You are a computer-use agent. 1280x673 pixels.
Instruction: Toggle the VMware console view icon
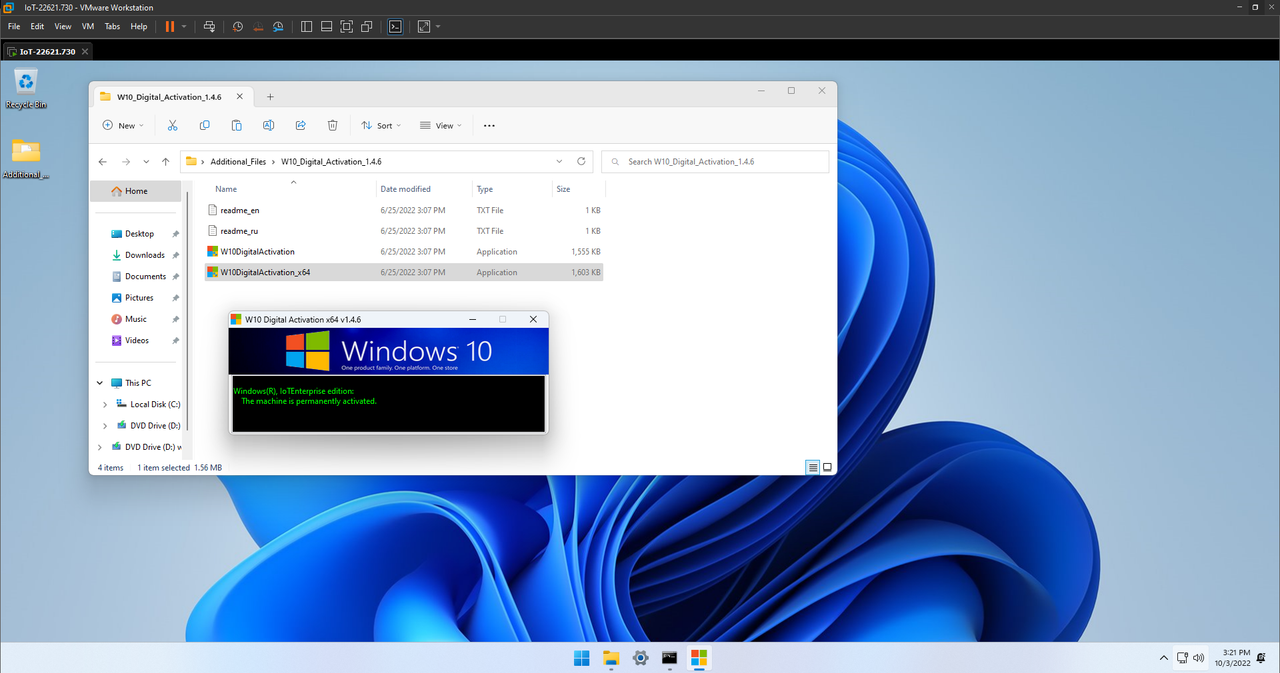(396, 26)
